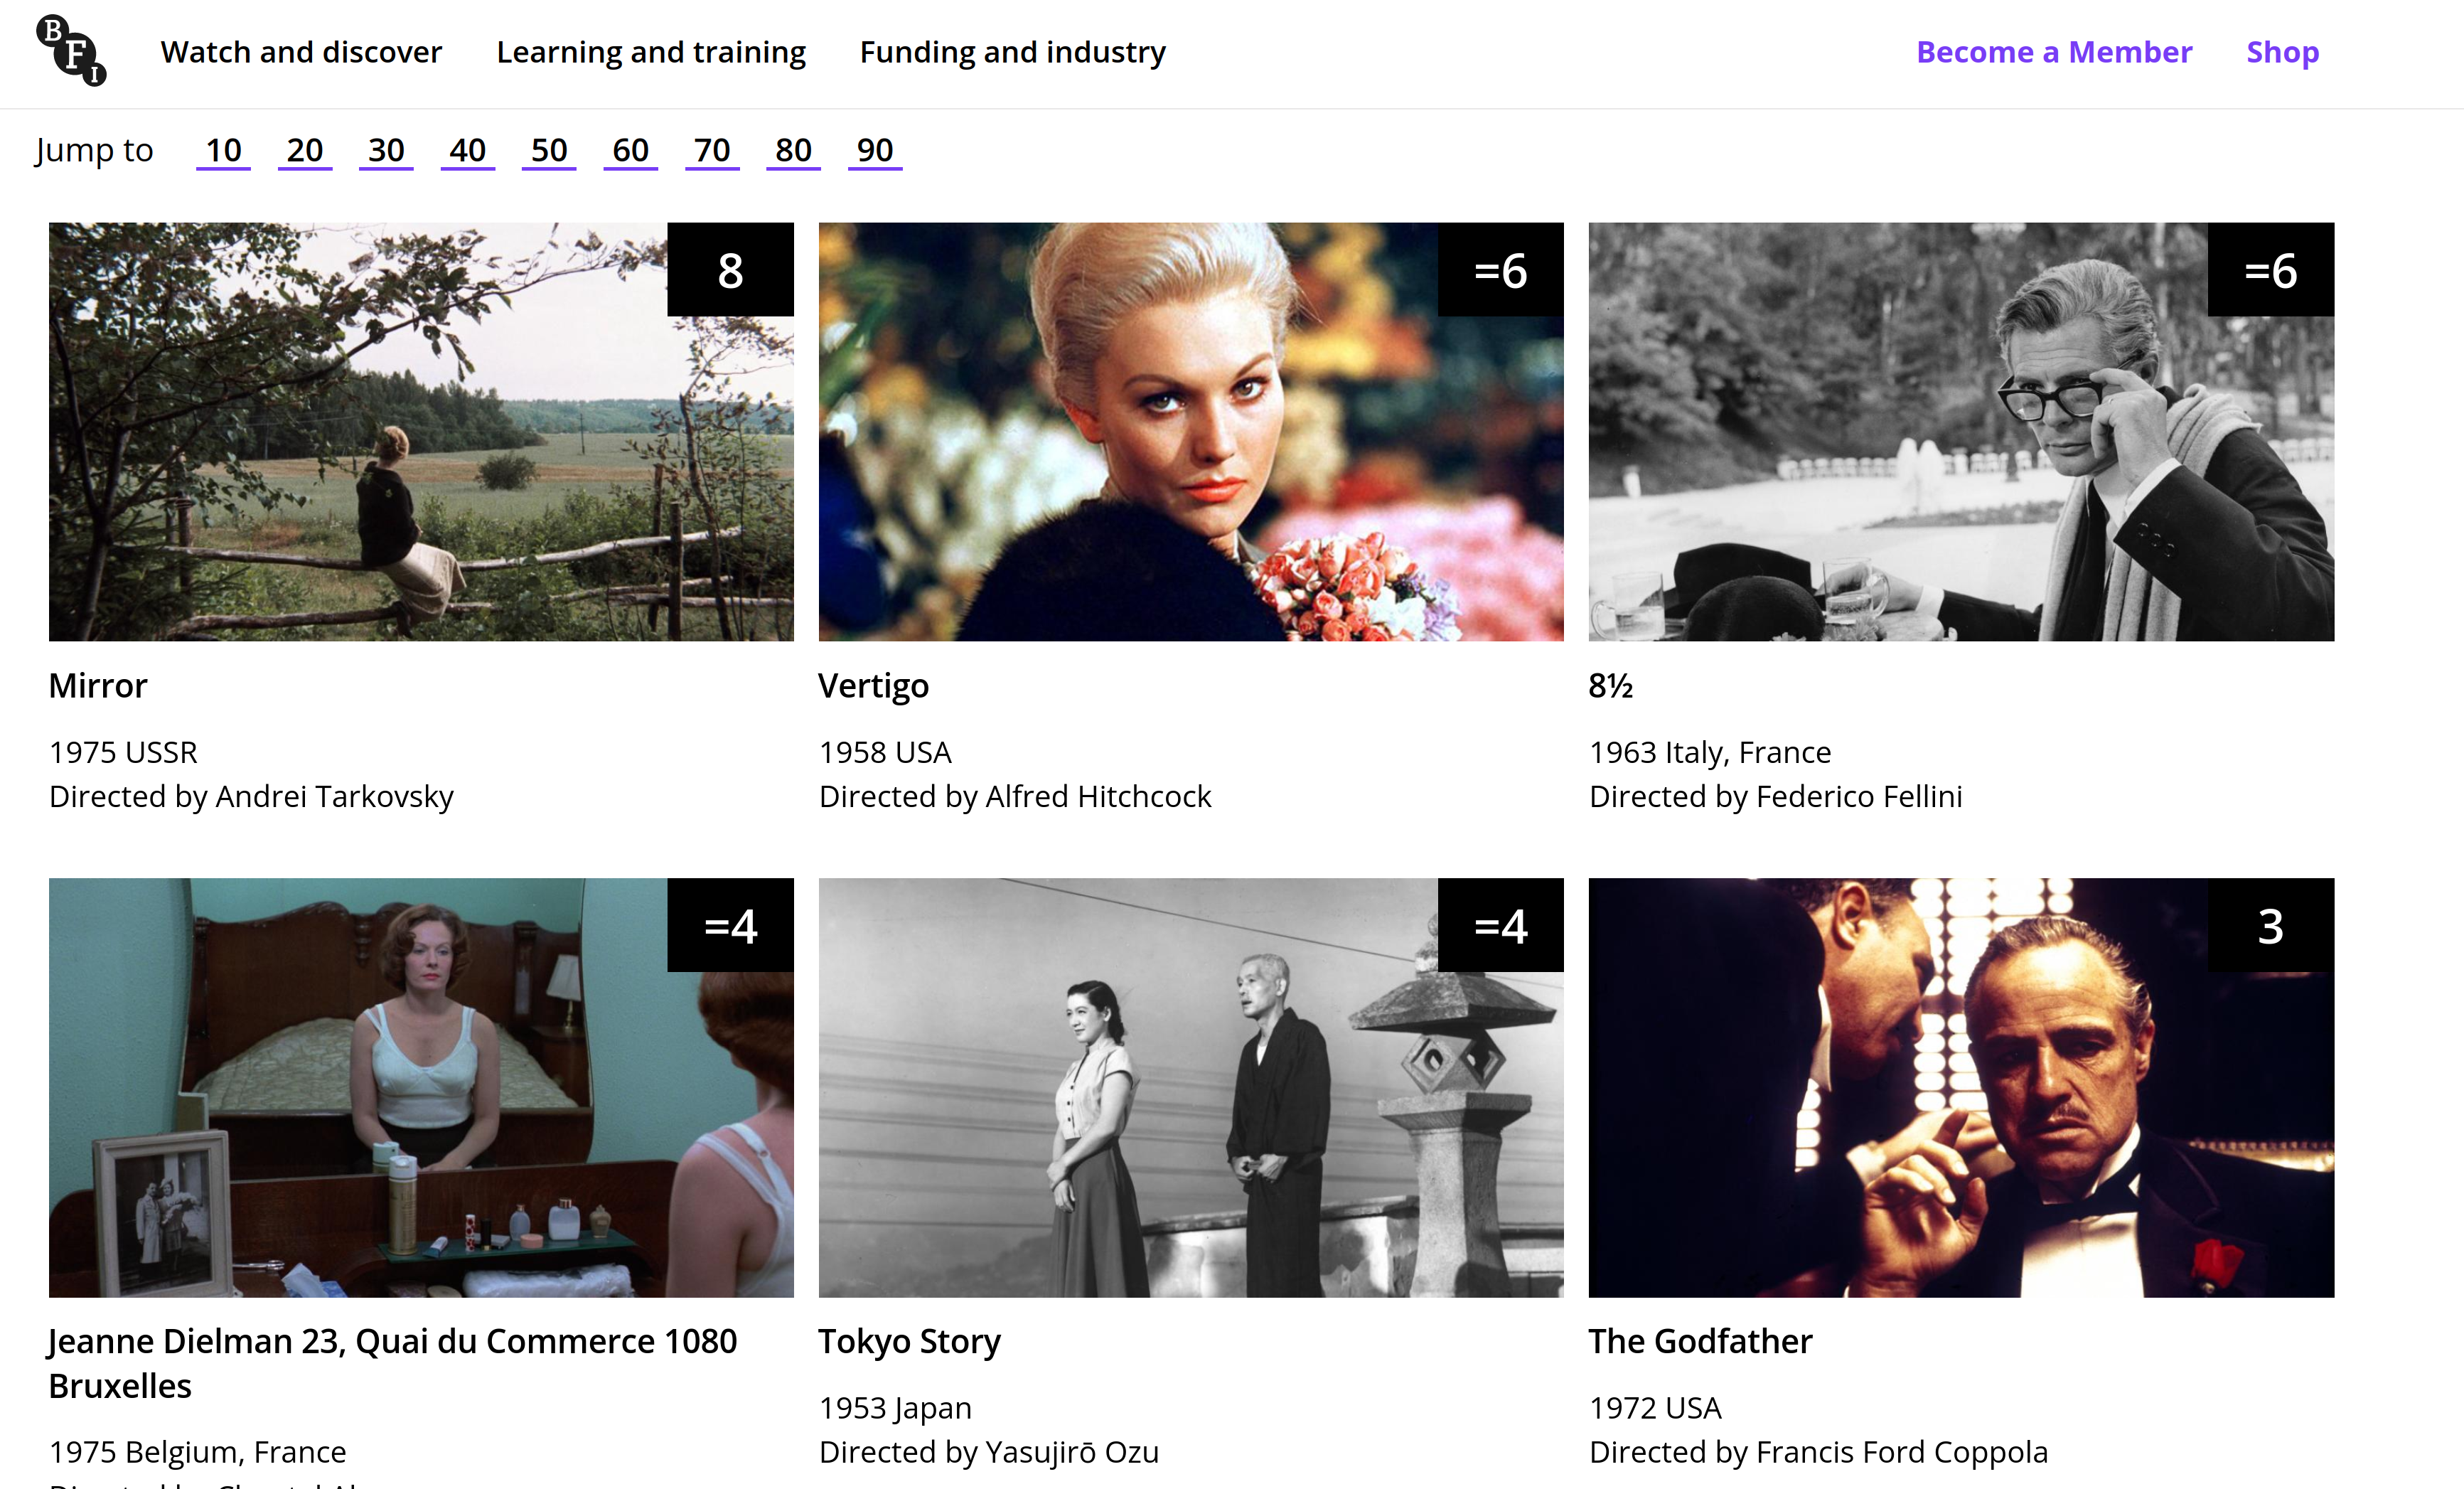
Task: Open the Tokyo Story film still thumbnail
Action: click(x=1191, y=1087)
